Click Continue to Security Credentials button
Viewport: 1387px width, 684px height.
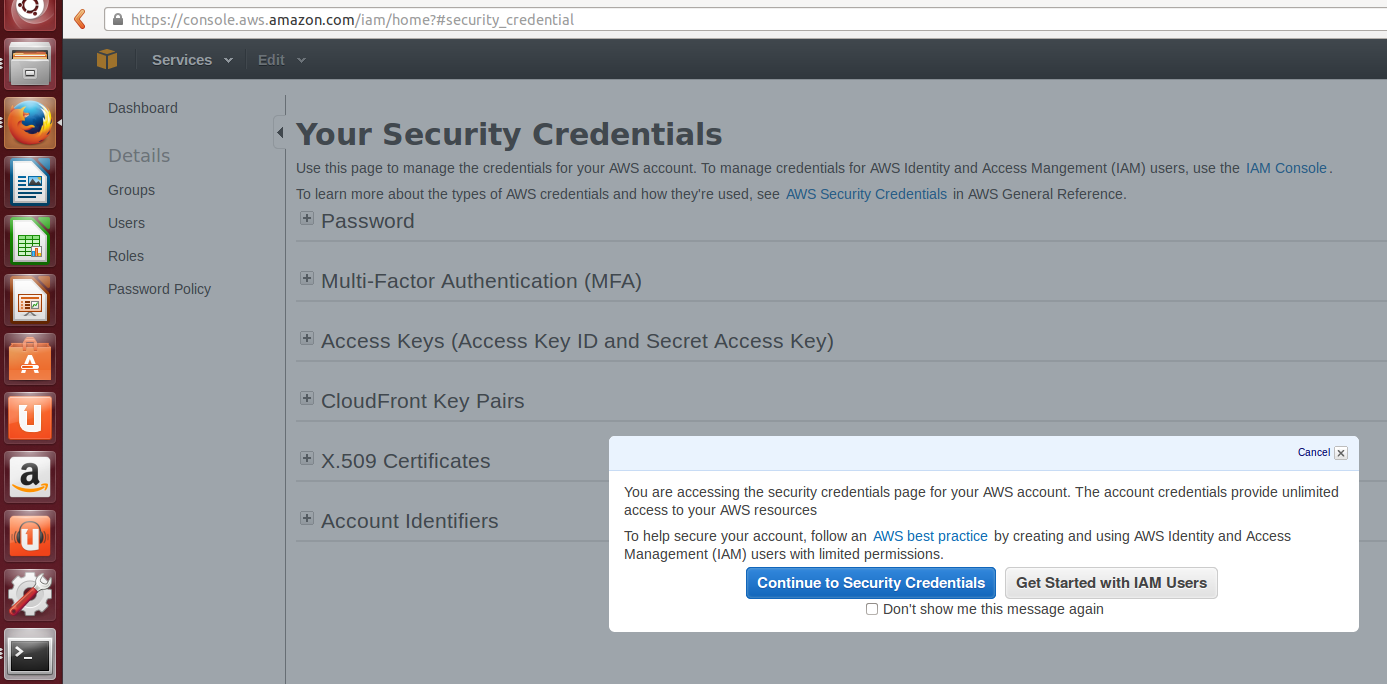pos(871,583)
